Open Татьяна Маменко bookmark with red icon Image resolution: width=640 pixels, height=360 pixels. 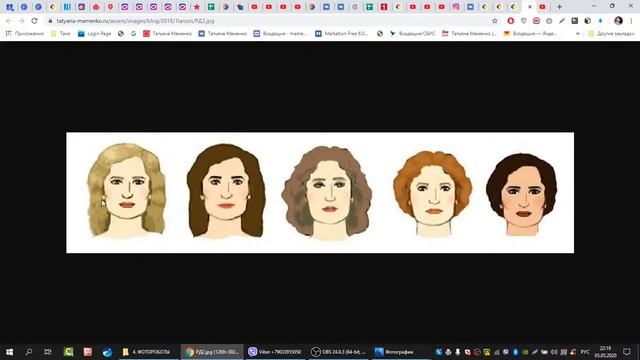coord(167,33)
